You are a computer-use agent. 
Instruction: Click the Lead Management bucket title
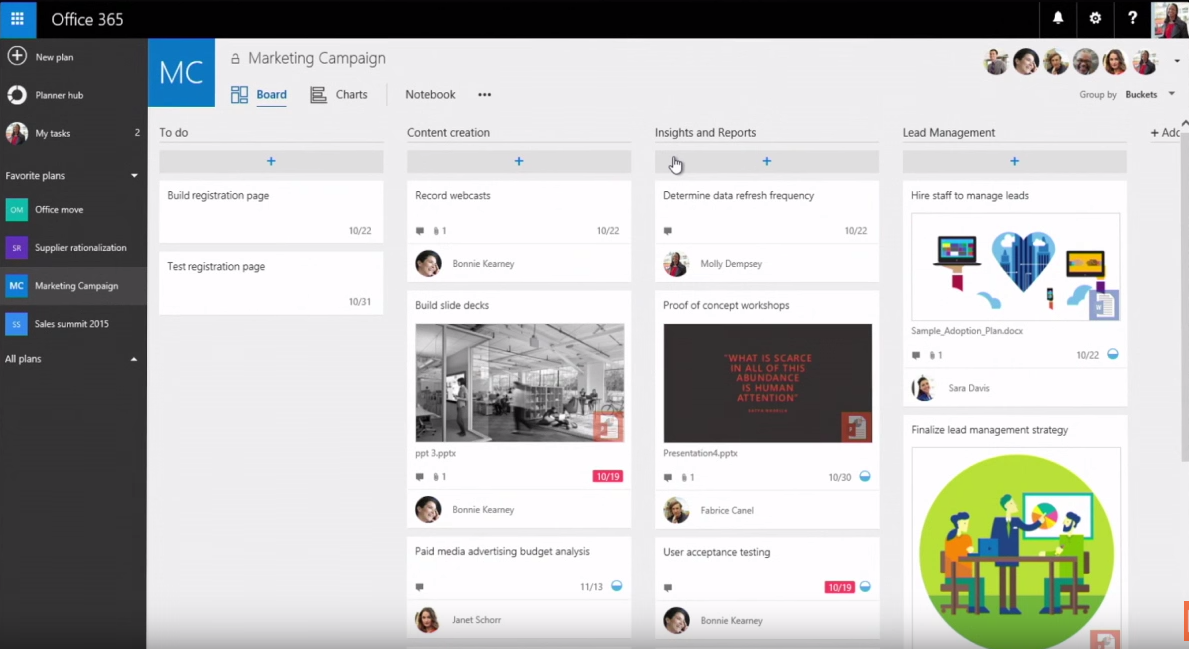click(949, 133)
